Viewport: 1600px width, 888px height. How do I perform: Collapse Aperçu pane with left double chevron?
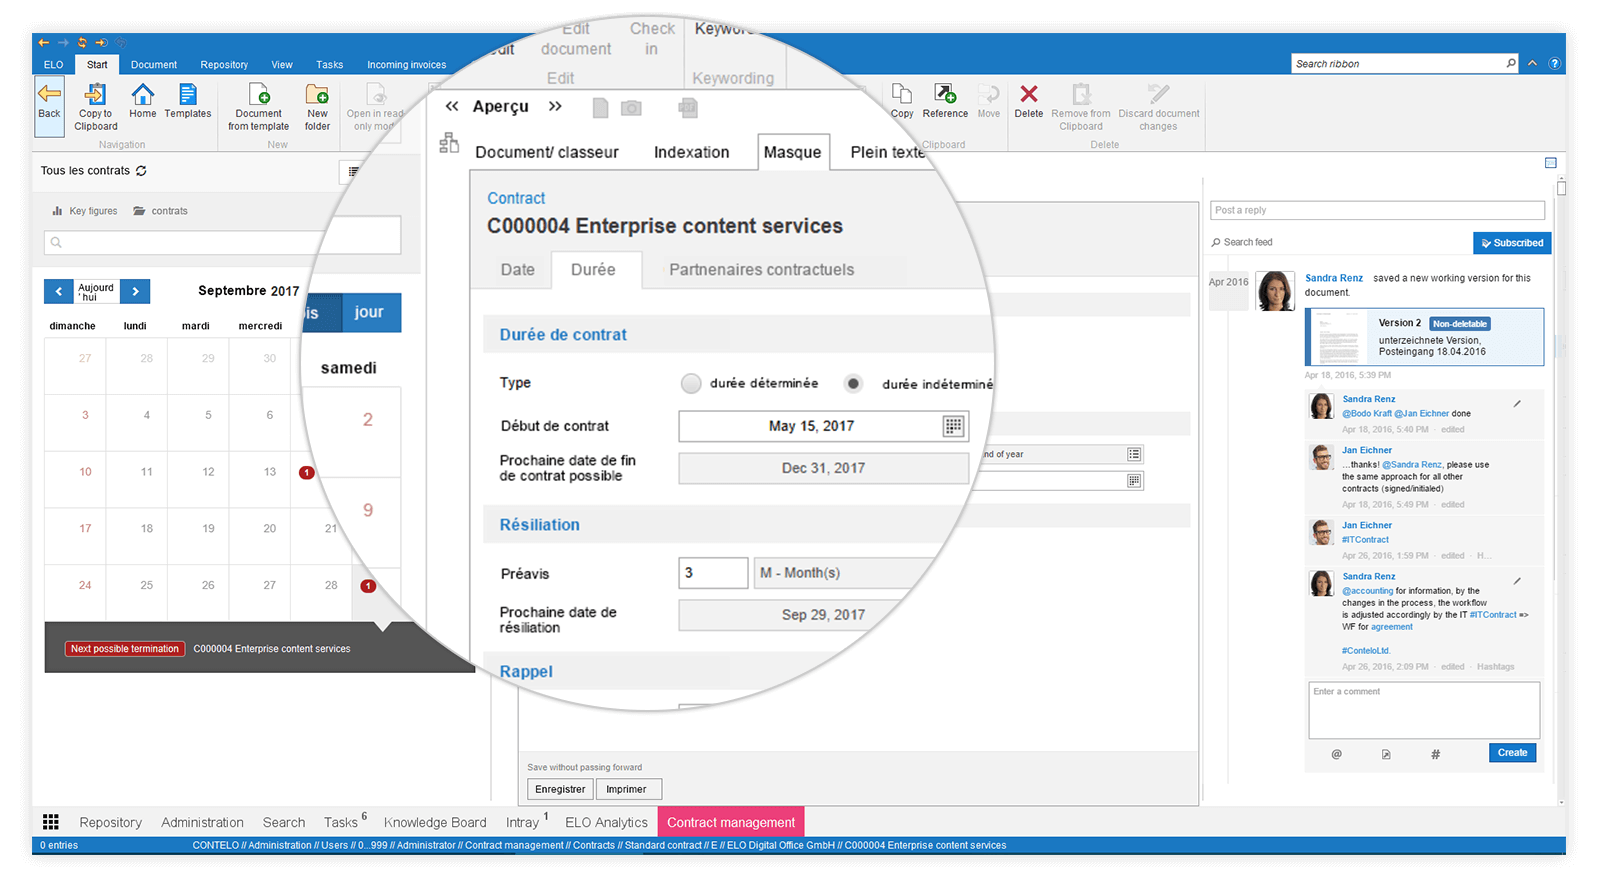tap(452, 106)
